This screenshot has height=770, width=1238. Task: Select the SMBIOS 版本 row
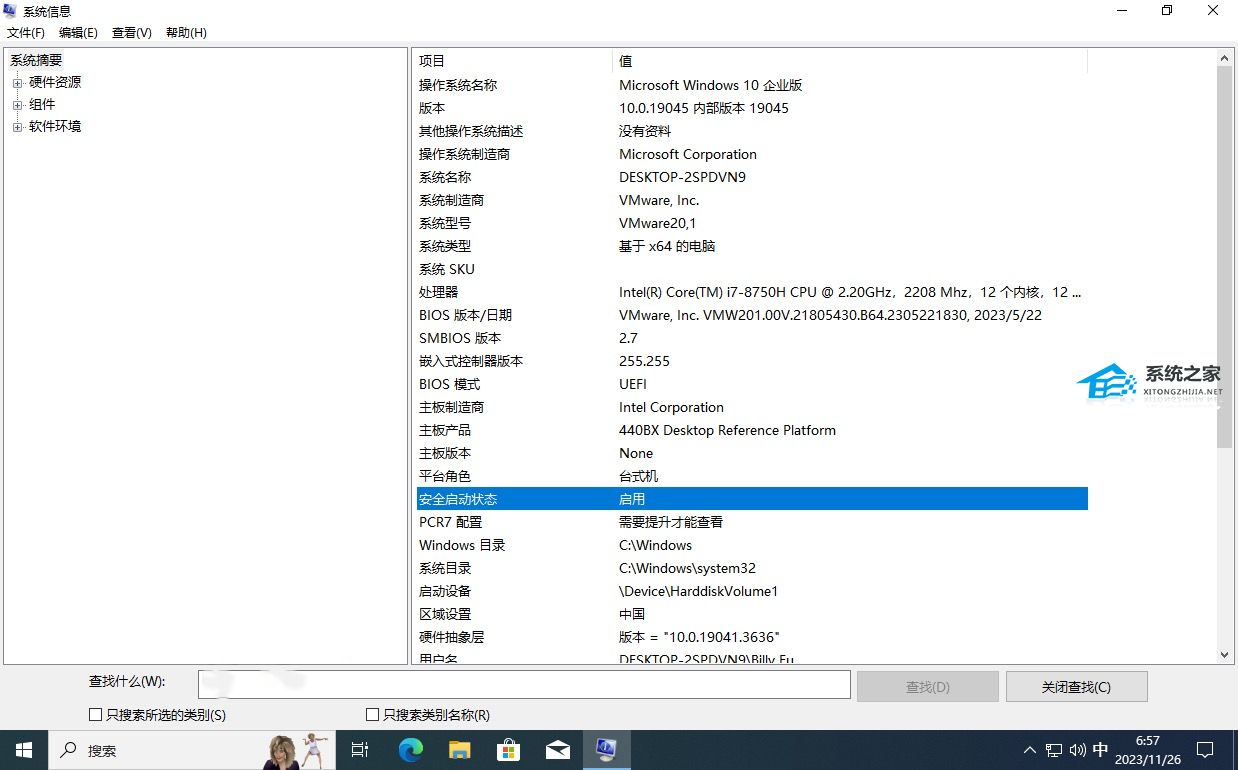(x=751, y=338)
